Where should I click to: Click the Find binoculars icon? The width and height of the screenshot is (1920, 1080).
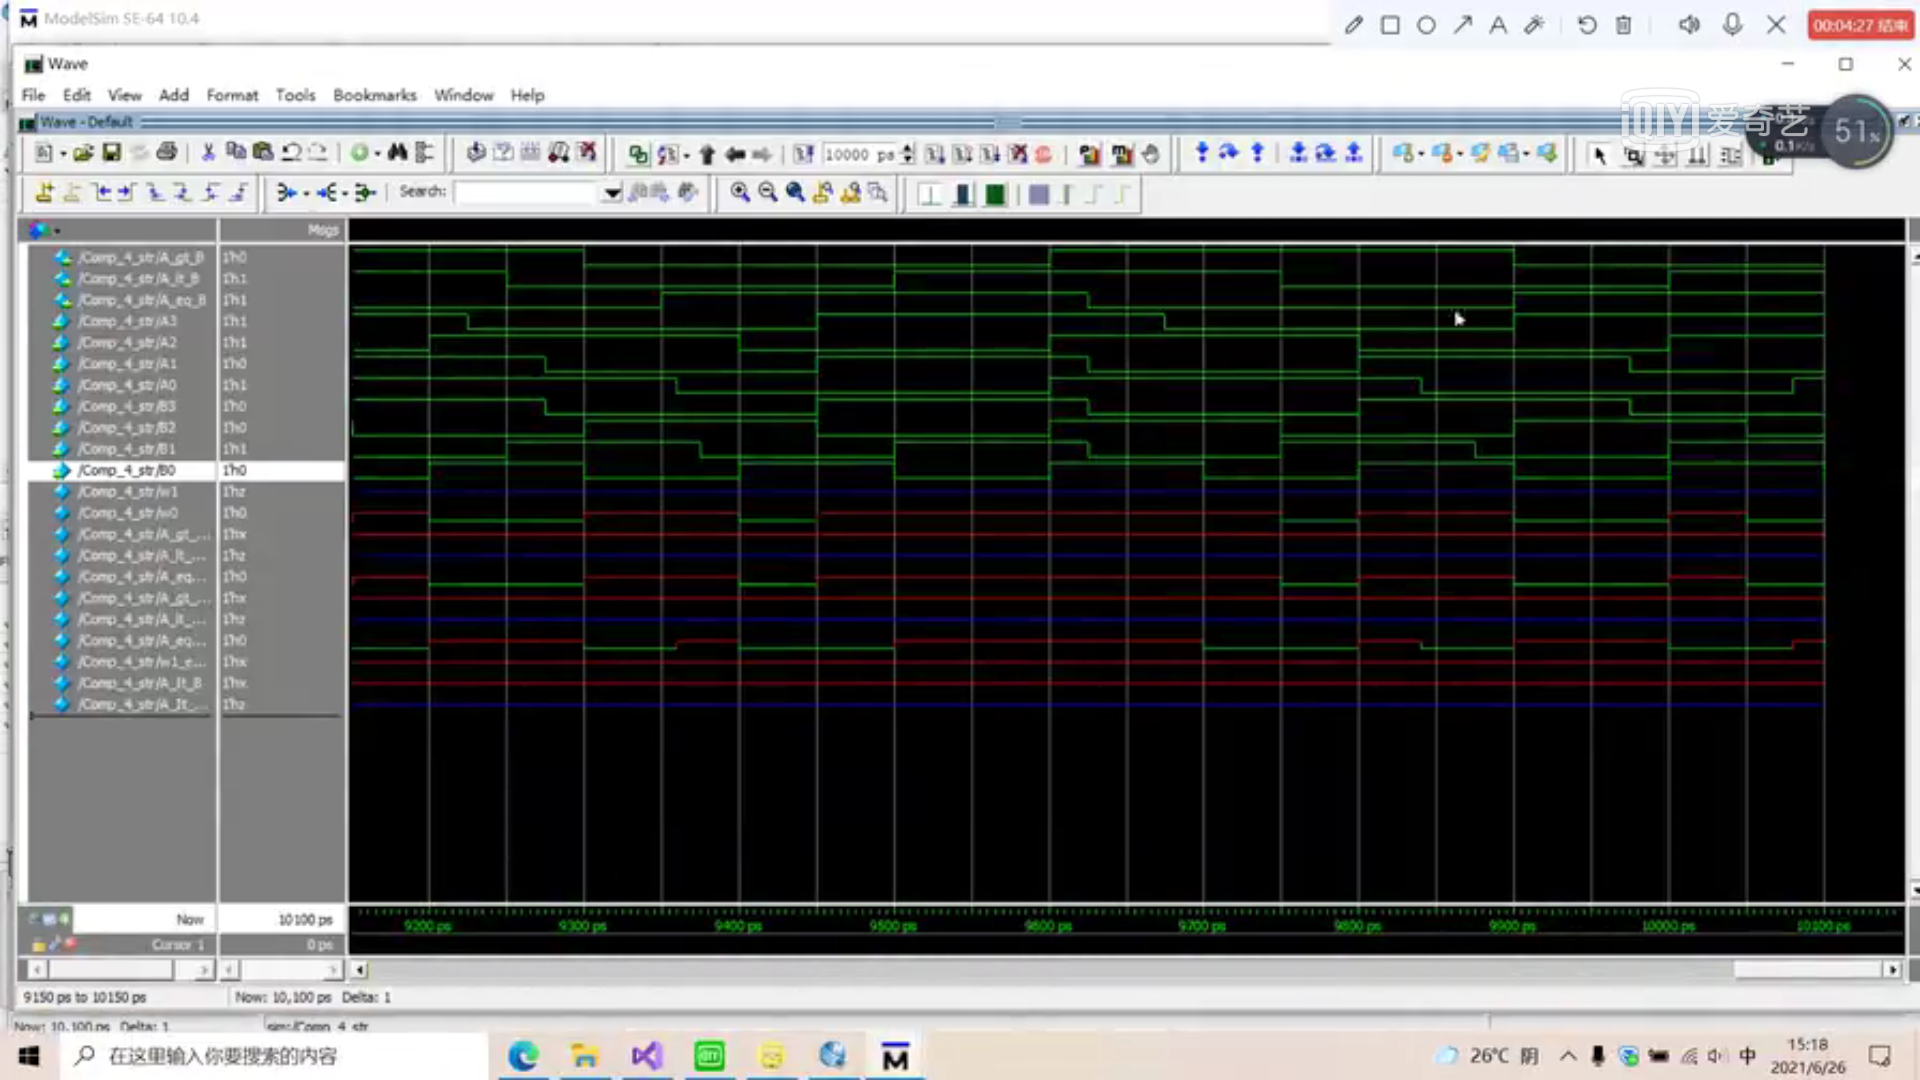pyautogui.click(x=397, y=153)
